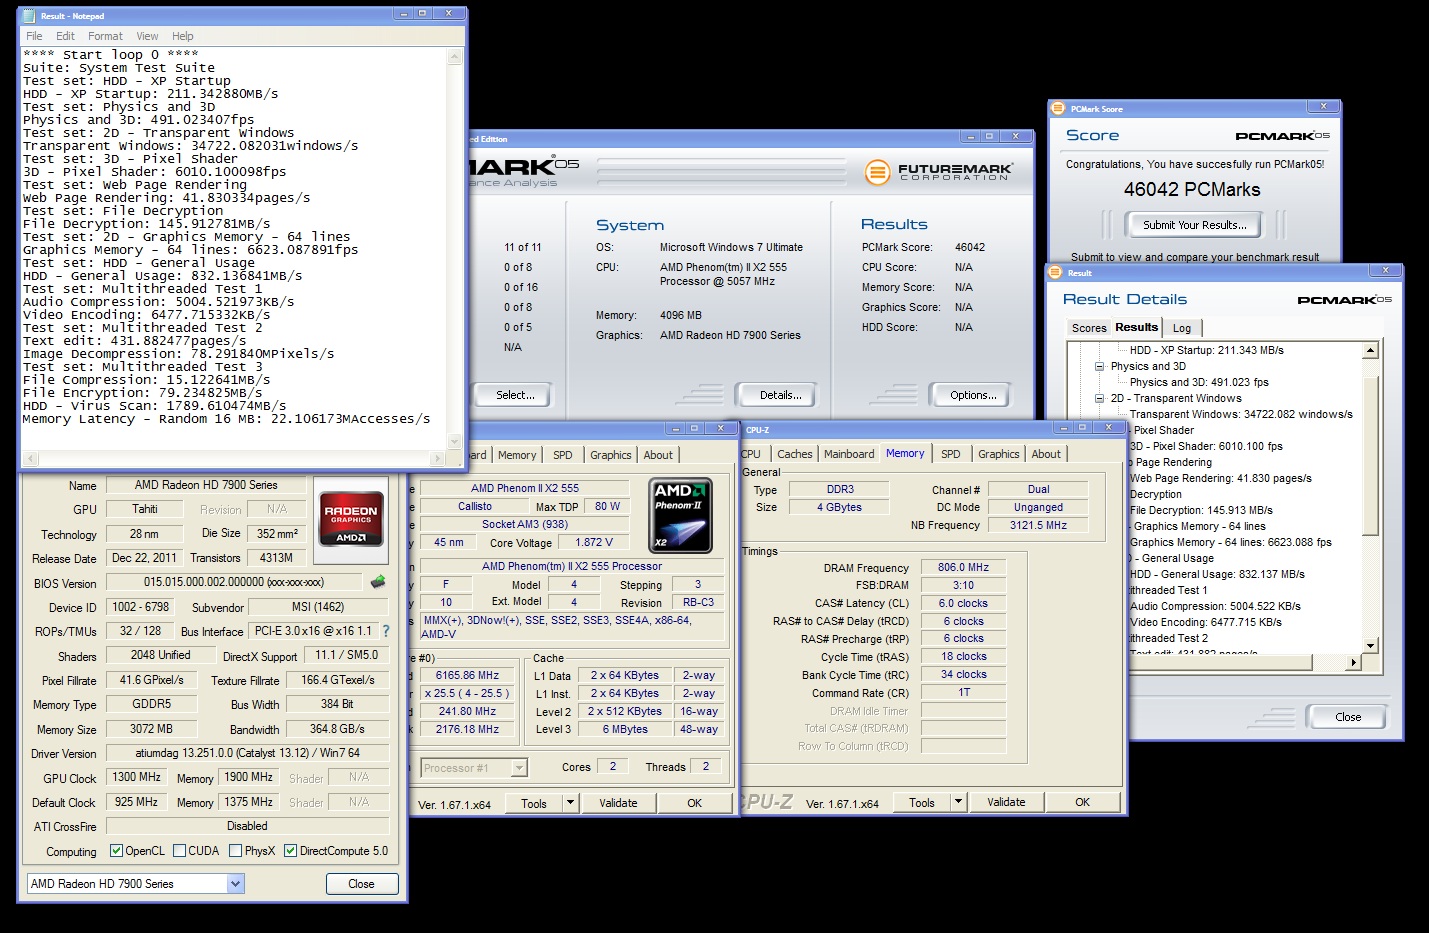The width and height of the screenshot is (1429, 933).
Task: Collapse the 2D - Transparent Windows tree node
Action: pos(1100,398)
